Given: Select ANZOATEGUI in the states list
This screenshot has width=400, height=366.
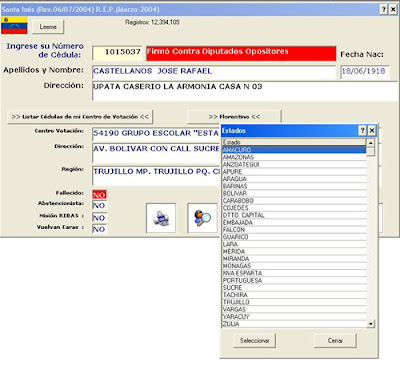Looking at the screenshot, I should coord(294,164).
